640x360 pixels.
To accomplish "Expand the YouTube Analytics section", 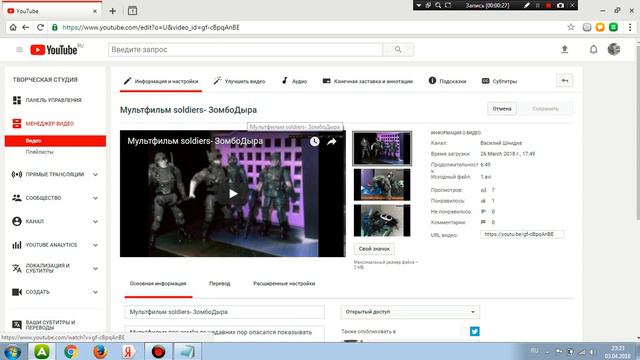I will coord(96,245).
